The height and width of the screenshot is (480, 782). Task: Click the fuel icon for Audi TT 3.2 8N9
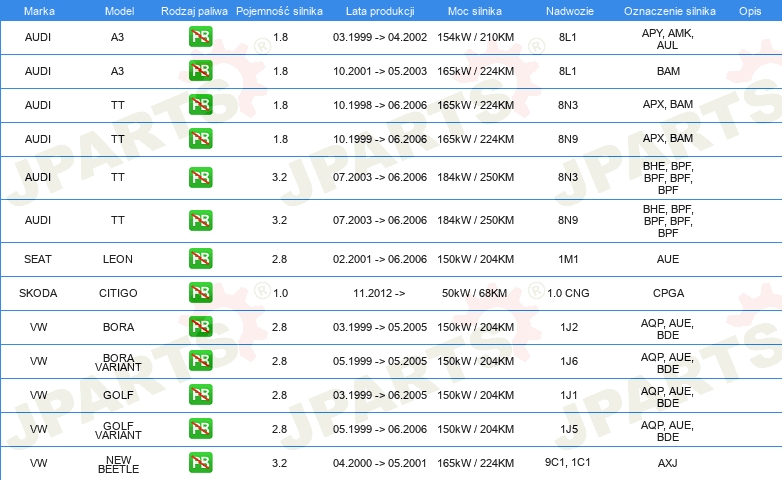(x=200, y=221)
